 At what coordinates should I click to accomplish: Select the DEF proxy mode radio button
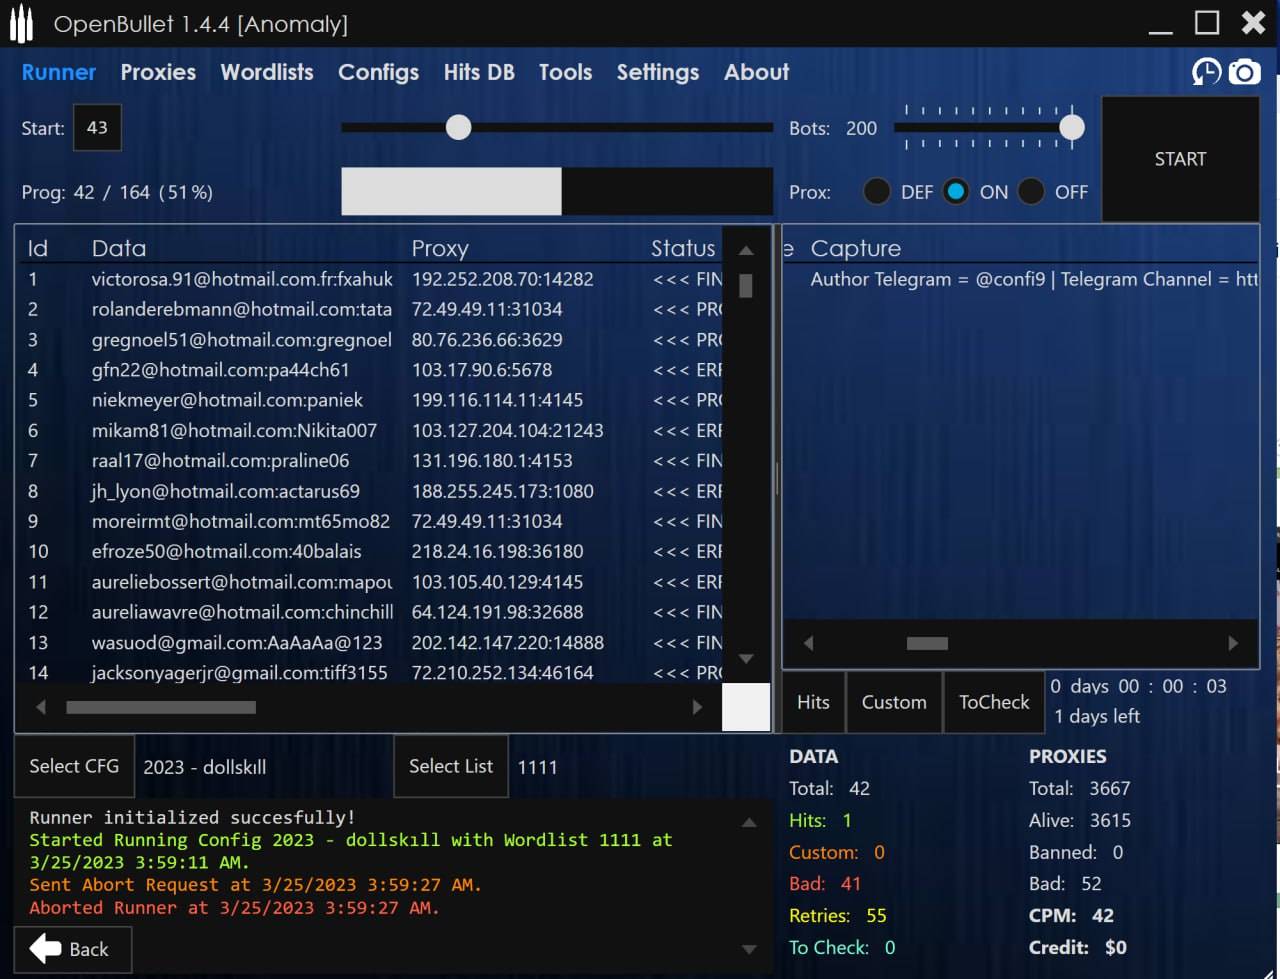pyautogui.click(x=876, y=192)
